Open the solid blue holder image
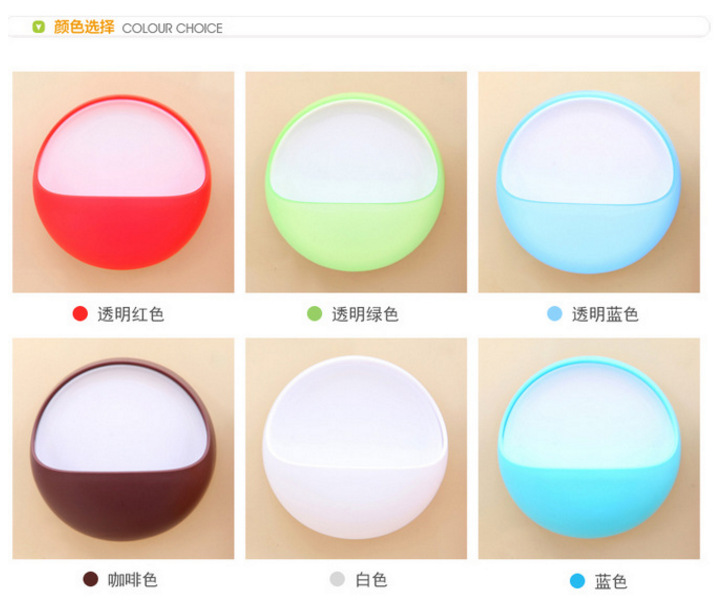 (x=589, y=449)
